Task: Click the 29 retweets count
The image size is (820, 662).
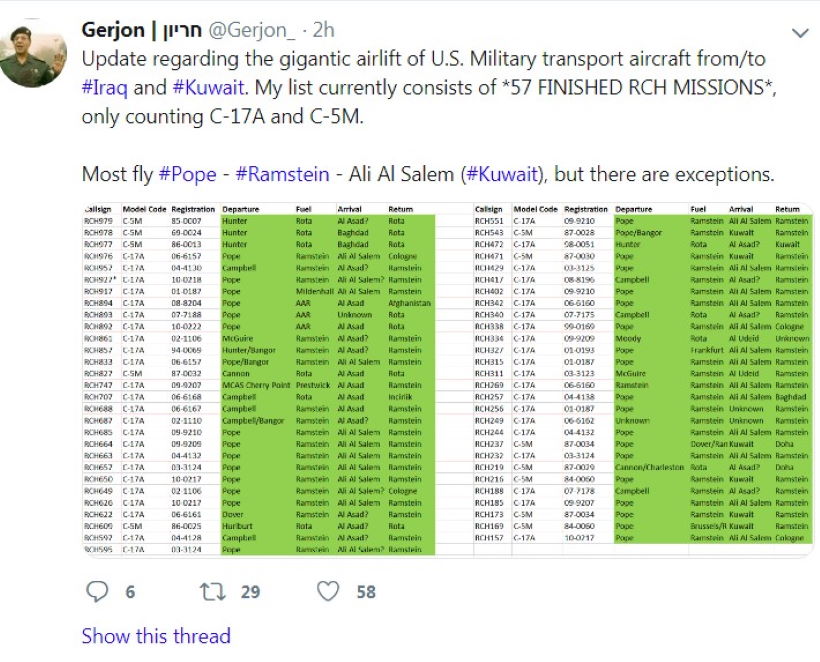Action: [x=250, y=592]
